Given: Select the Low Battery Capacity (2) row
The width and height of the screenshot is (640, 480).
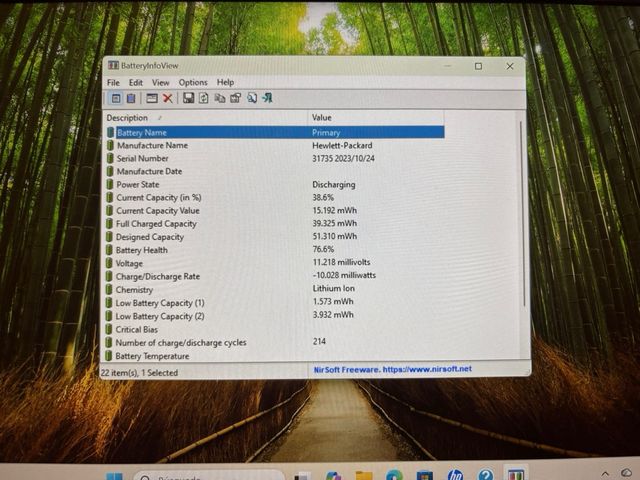Looking at the screenshot, I should [x=275, y=316].
